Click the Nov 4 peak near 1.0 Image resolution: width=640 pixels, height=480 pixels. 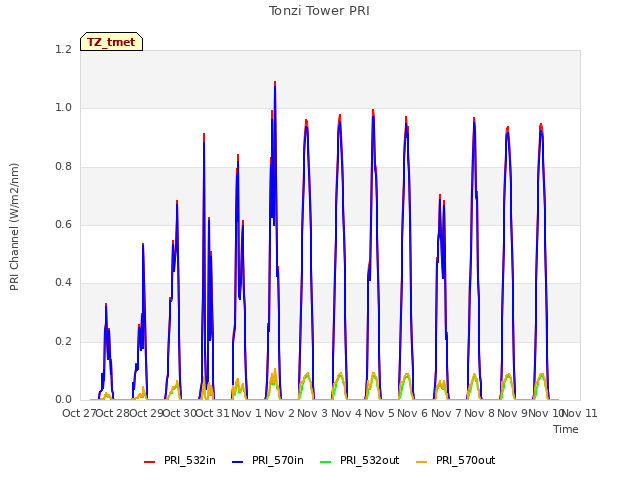[x=373, y=111]
